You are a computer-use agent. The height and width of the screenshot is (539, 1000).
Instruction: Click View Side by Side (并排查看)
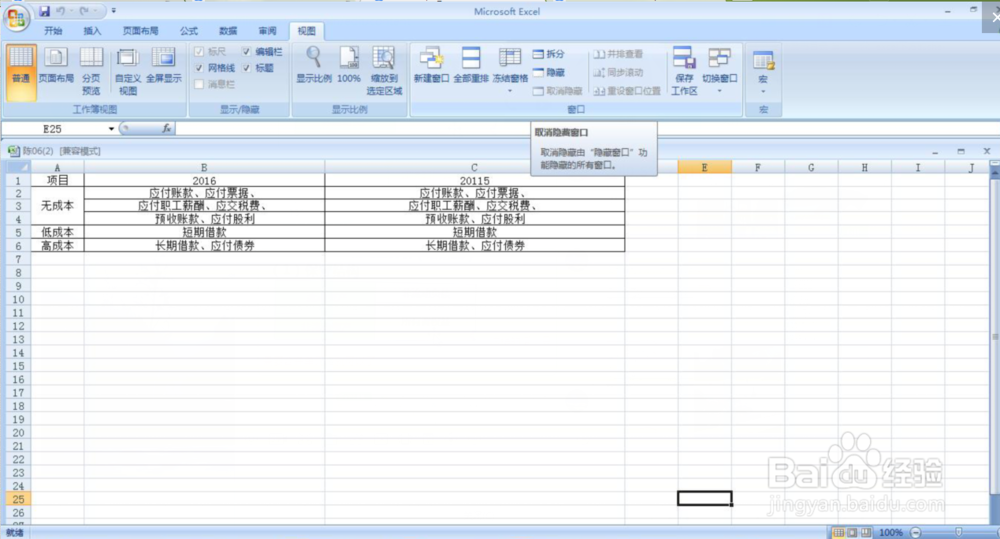point(618,54)
